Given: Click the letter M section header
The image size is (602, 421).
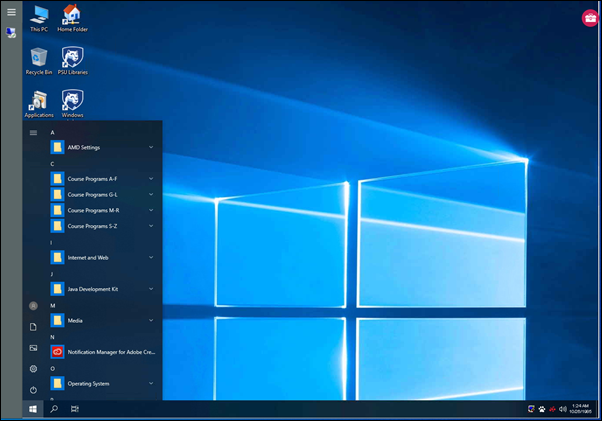Looking at the screenshot, I should tap(53, 306).
